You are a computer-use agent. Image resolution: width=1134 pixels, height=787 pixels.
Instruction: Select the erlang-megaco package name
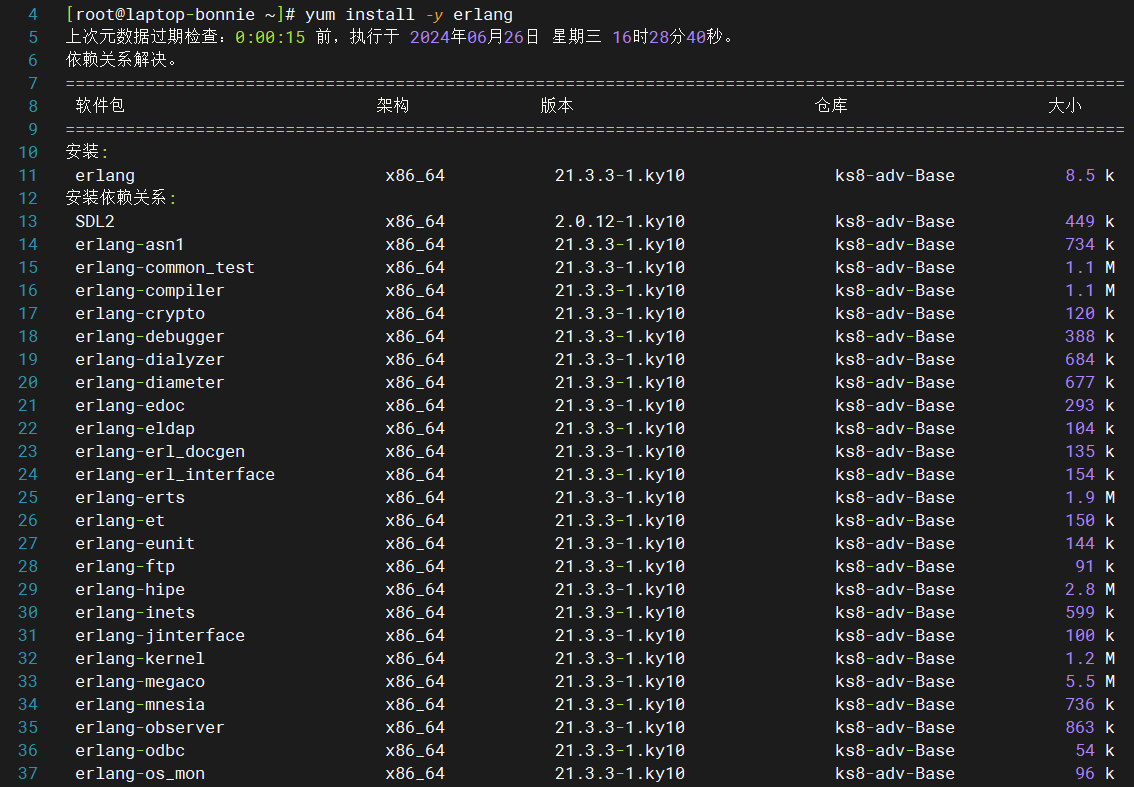(140, 681)
